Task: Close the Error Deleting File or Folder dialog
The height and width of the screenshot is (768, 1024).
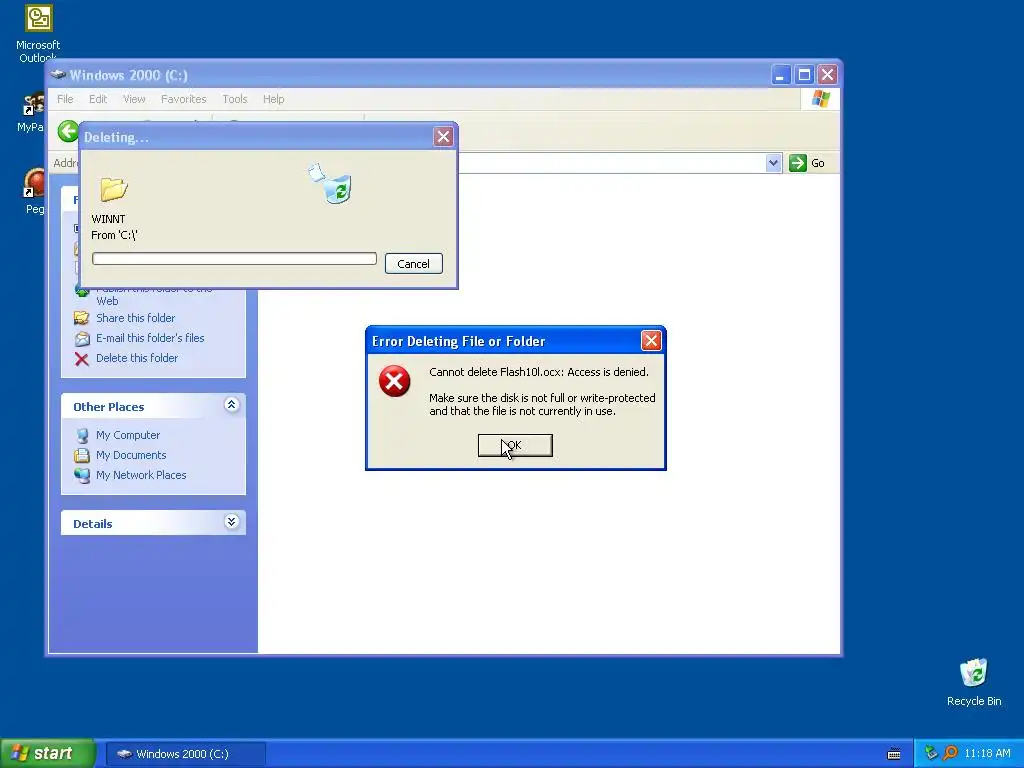Action: coord(650,340)
